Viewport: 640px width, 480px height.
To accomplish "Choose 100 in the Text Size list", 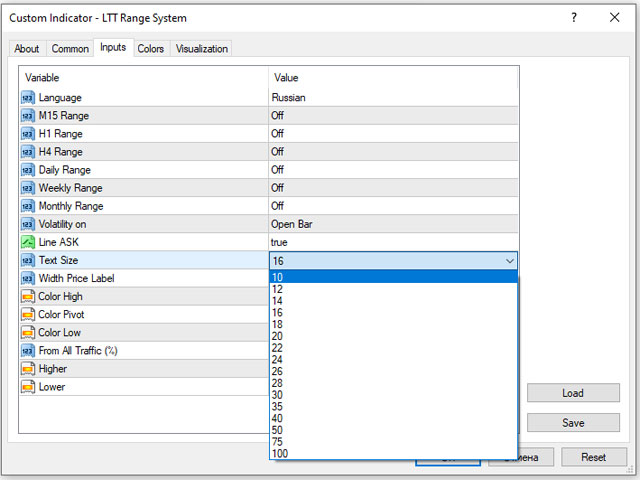I will pos(393,453).
